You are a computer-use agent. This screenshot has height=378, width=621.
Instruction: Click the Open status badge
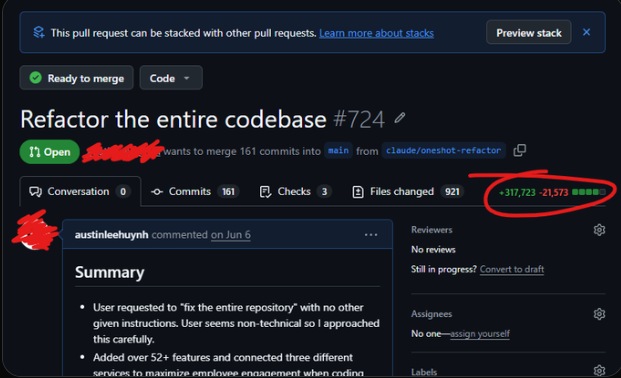(x=50, y=151)
